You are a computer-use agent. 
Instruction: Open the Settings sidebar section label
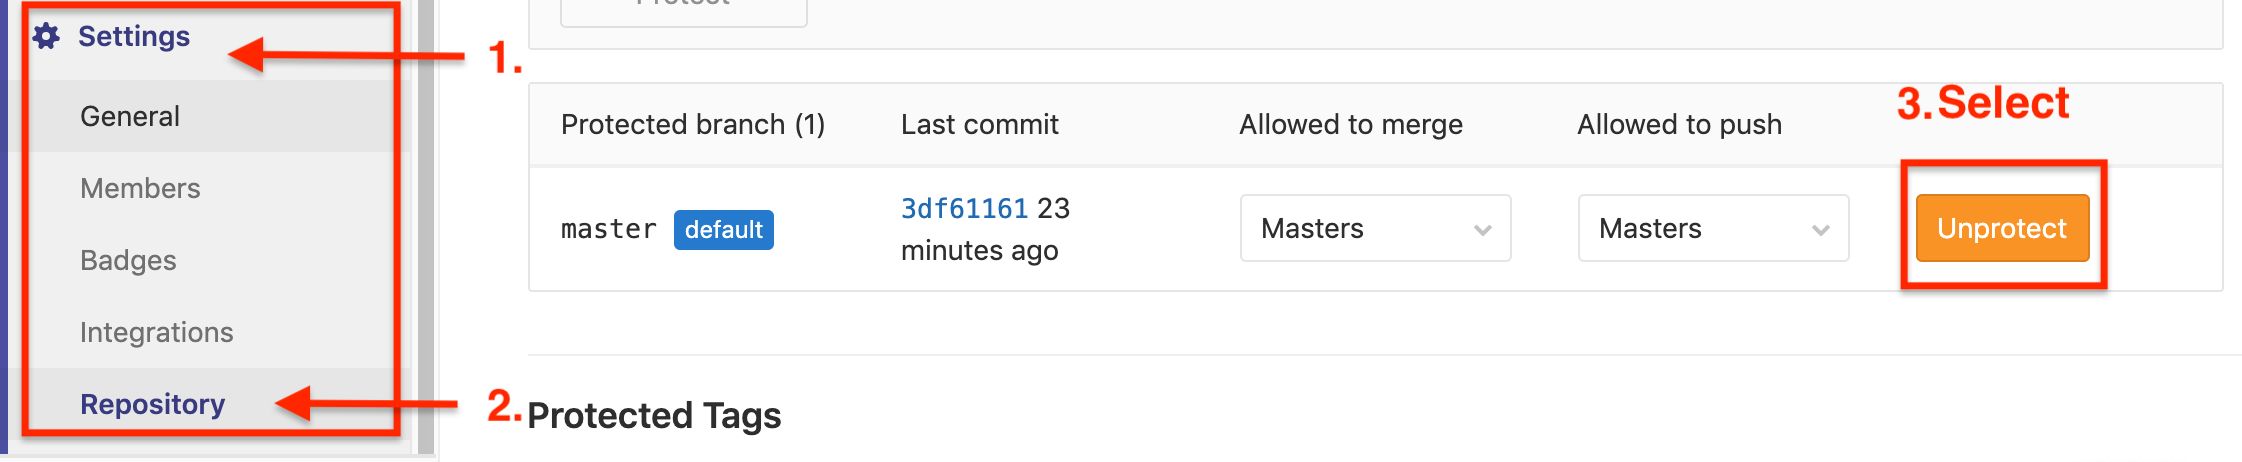click(134, 37)
